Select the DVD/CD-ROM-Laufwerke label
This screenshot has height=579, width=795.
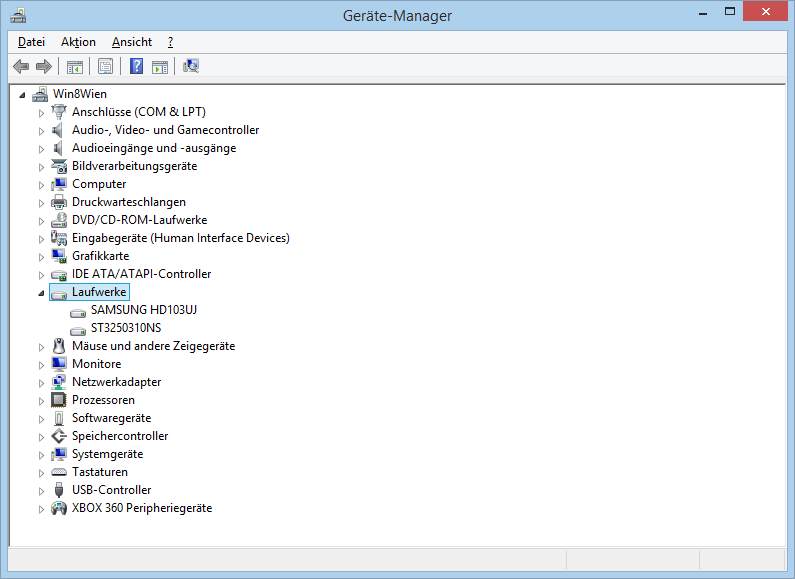click(139, 220)
